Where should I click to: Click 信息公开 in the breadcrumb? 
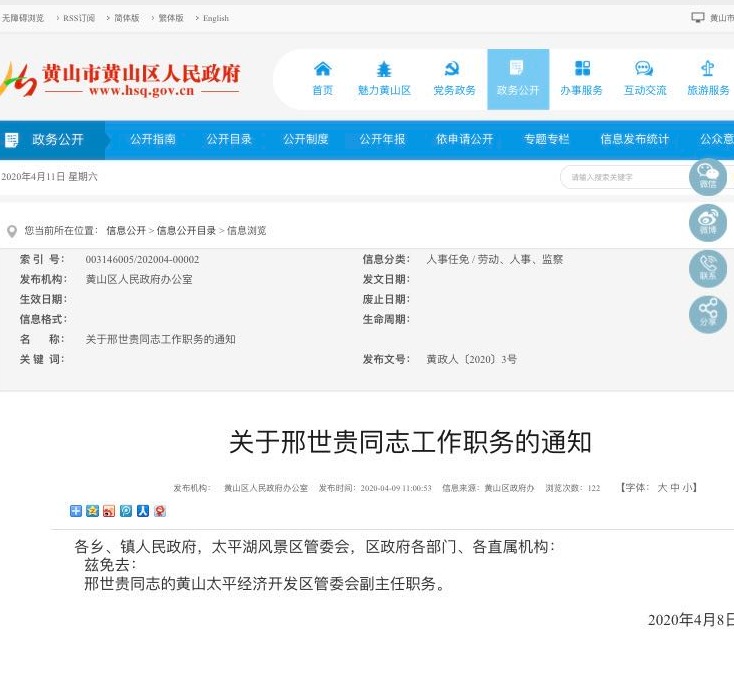126,231
